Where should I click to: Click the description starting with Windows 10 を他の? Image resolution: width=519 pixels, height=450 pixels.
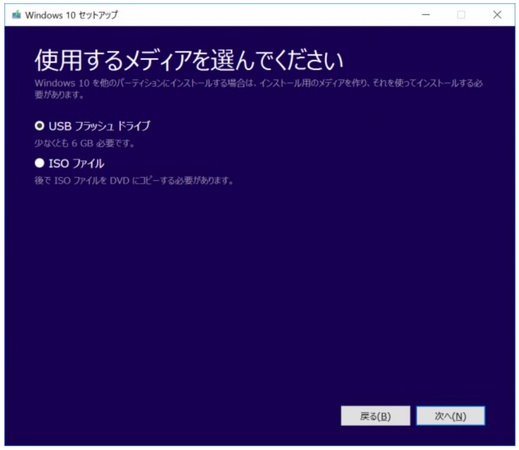tap(259, 89)
